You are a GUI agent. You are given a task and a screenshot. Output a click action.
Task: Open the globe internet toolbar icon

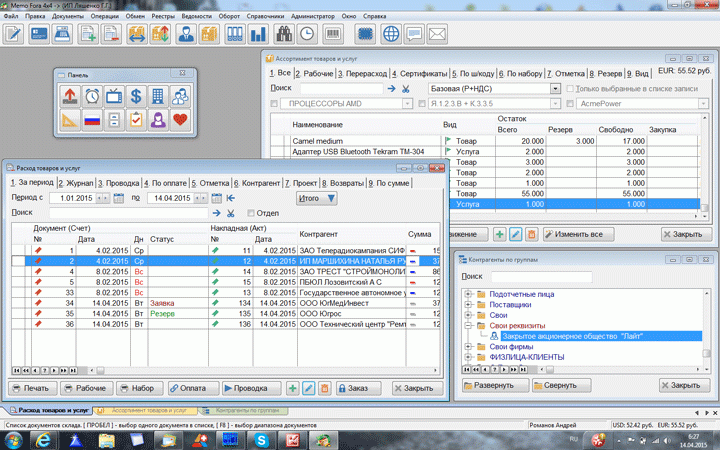(391, 34)
